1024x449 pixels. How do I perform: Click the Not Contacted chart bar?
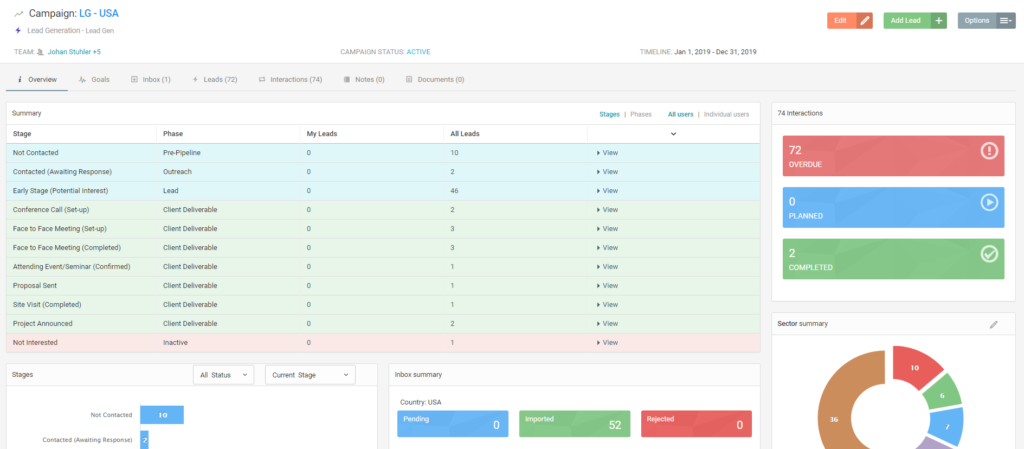[x=162, y=414]
